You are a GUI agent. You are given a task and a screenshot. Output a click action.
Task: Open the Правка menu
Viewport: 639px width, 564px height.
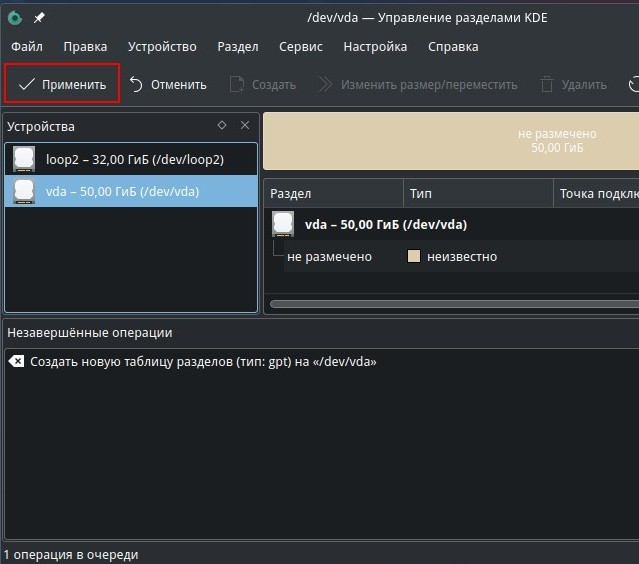pos(85,47)
